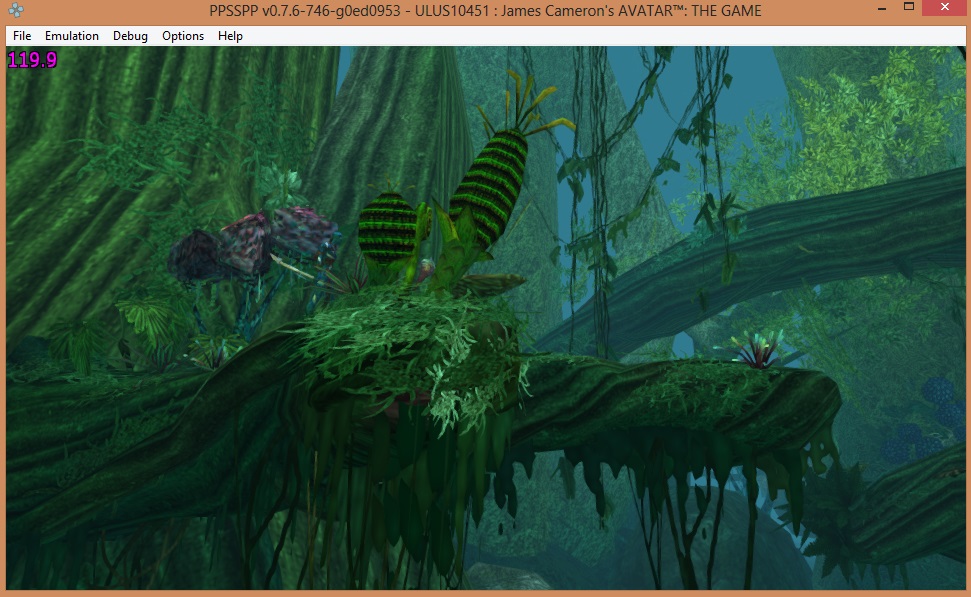The width and height of the screenshot is (971, 597).
Task: Open the Help menu
Action: click(x=230, y=36)
